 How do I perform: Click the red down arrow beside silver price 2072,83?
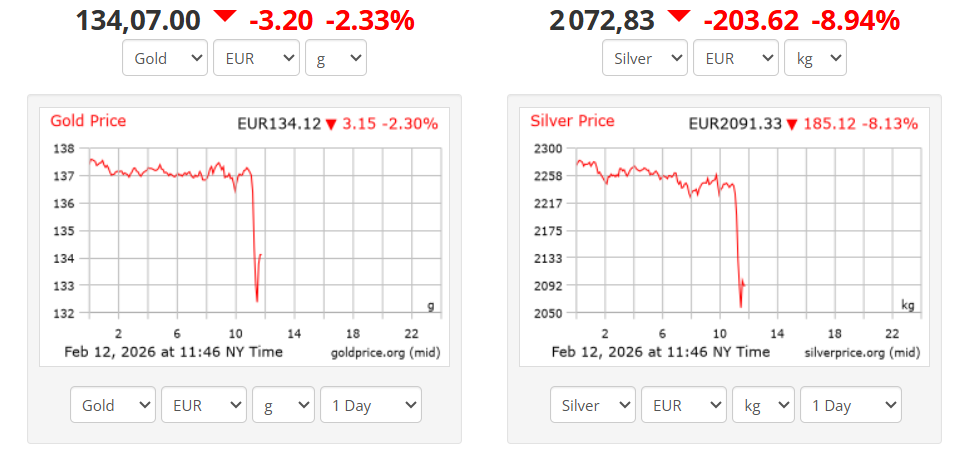[679, 16]
